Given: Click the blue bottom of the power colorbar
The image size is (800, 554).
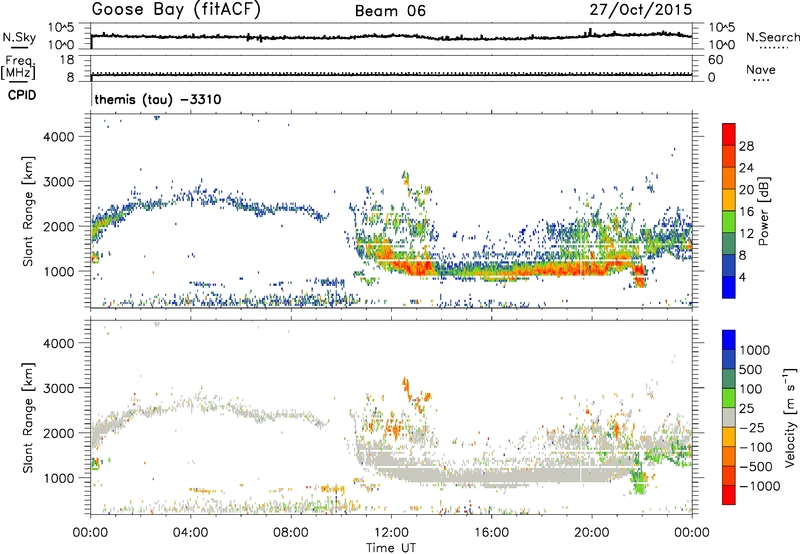Looking at the screenshot, I should pos(729,287).
